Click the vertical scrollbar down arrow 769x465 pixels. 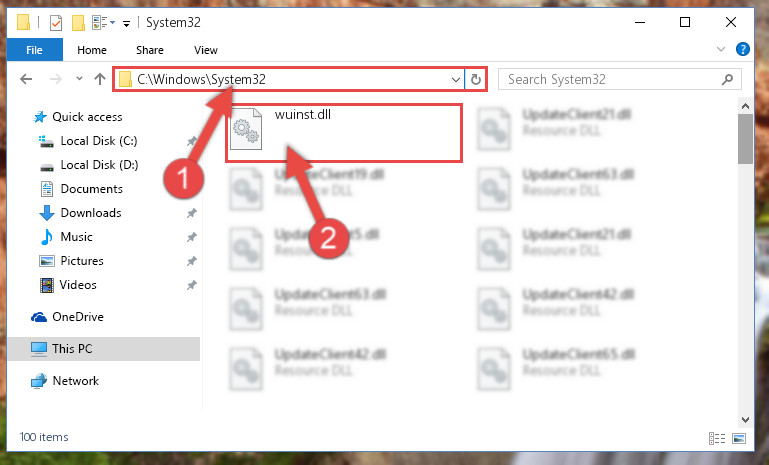click(745, 420)
